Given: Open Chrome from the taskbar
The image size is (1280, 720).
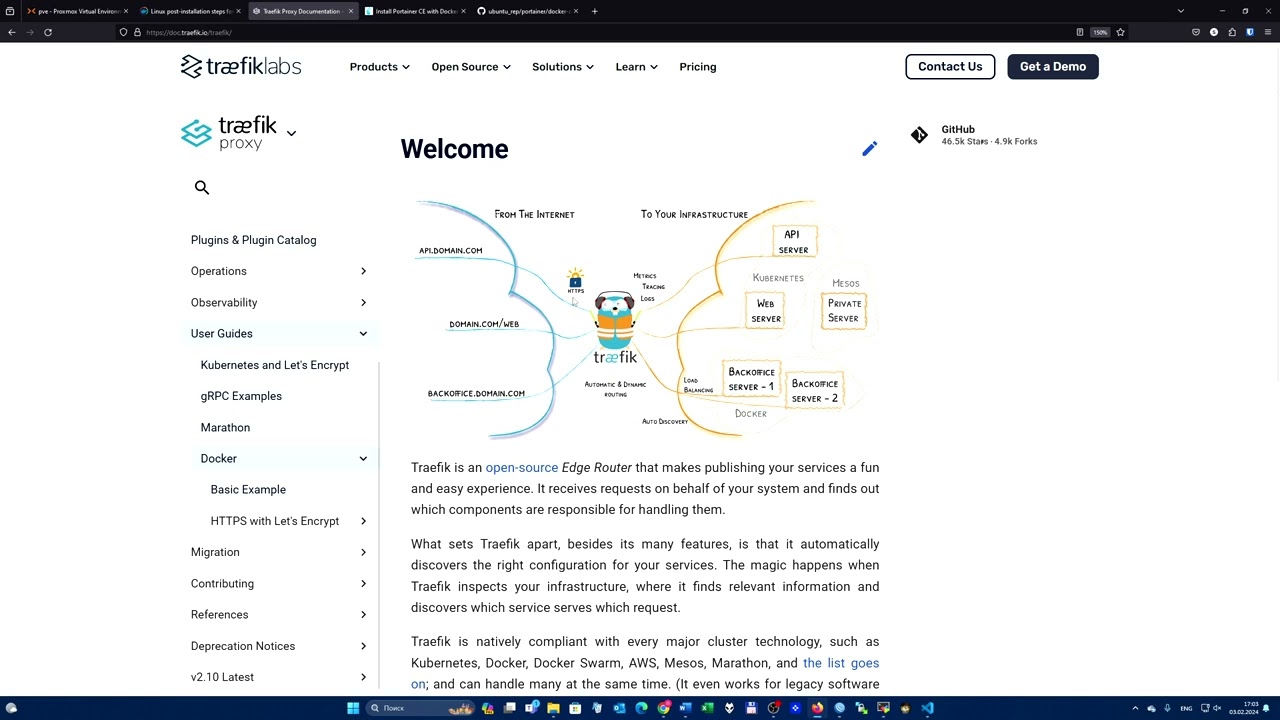Looking at the screenshot, I should click(x=663, y=708).
